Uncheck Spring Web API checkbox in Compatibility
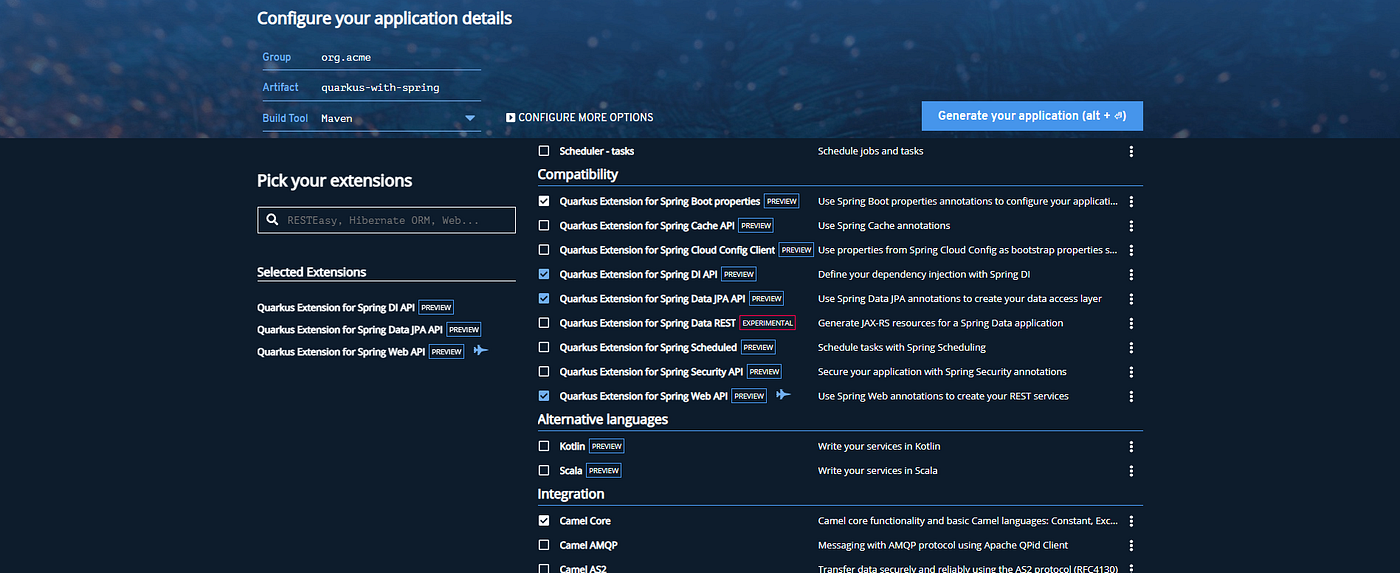 (544, 396)
